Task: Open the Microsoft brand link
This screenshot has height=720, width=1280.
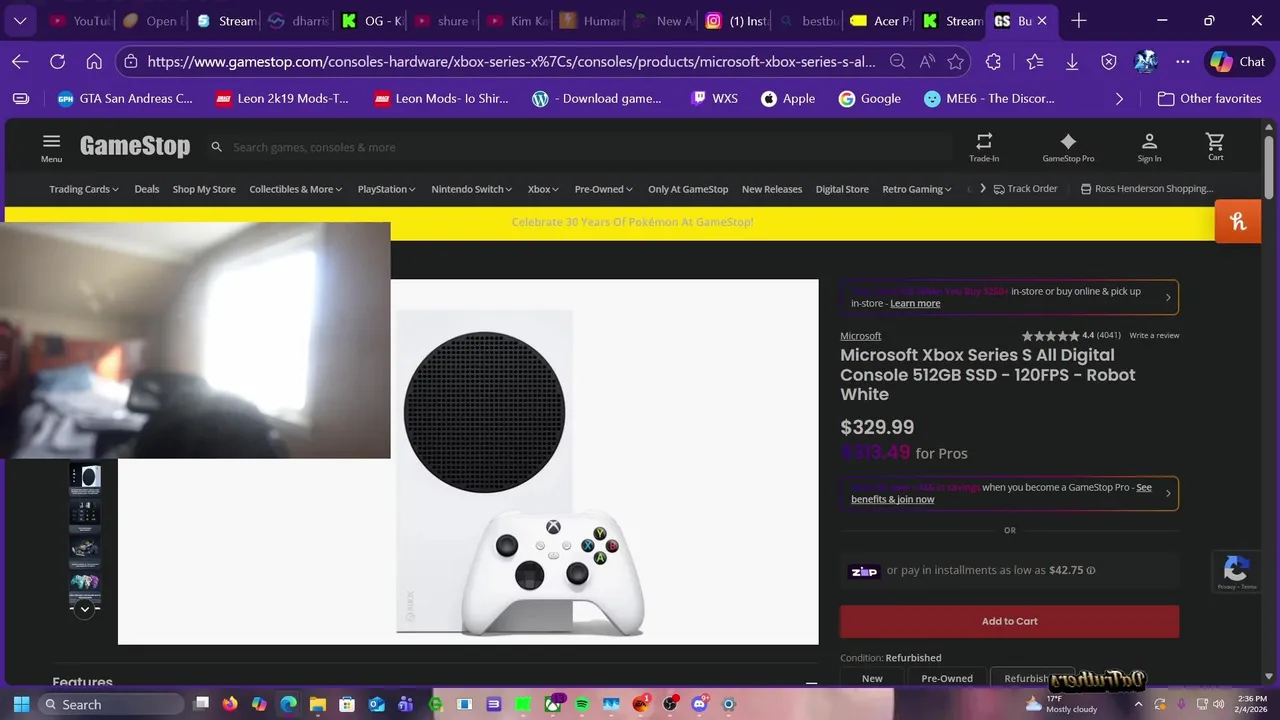Action: tap(861, 336)
